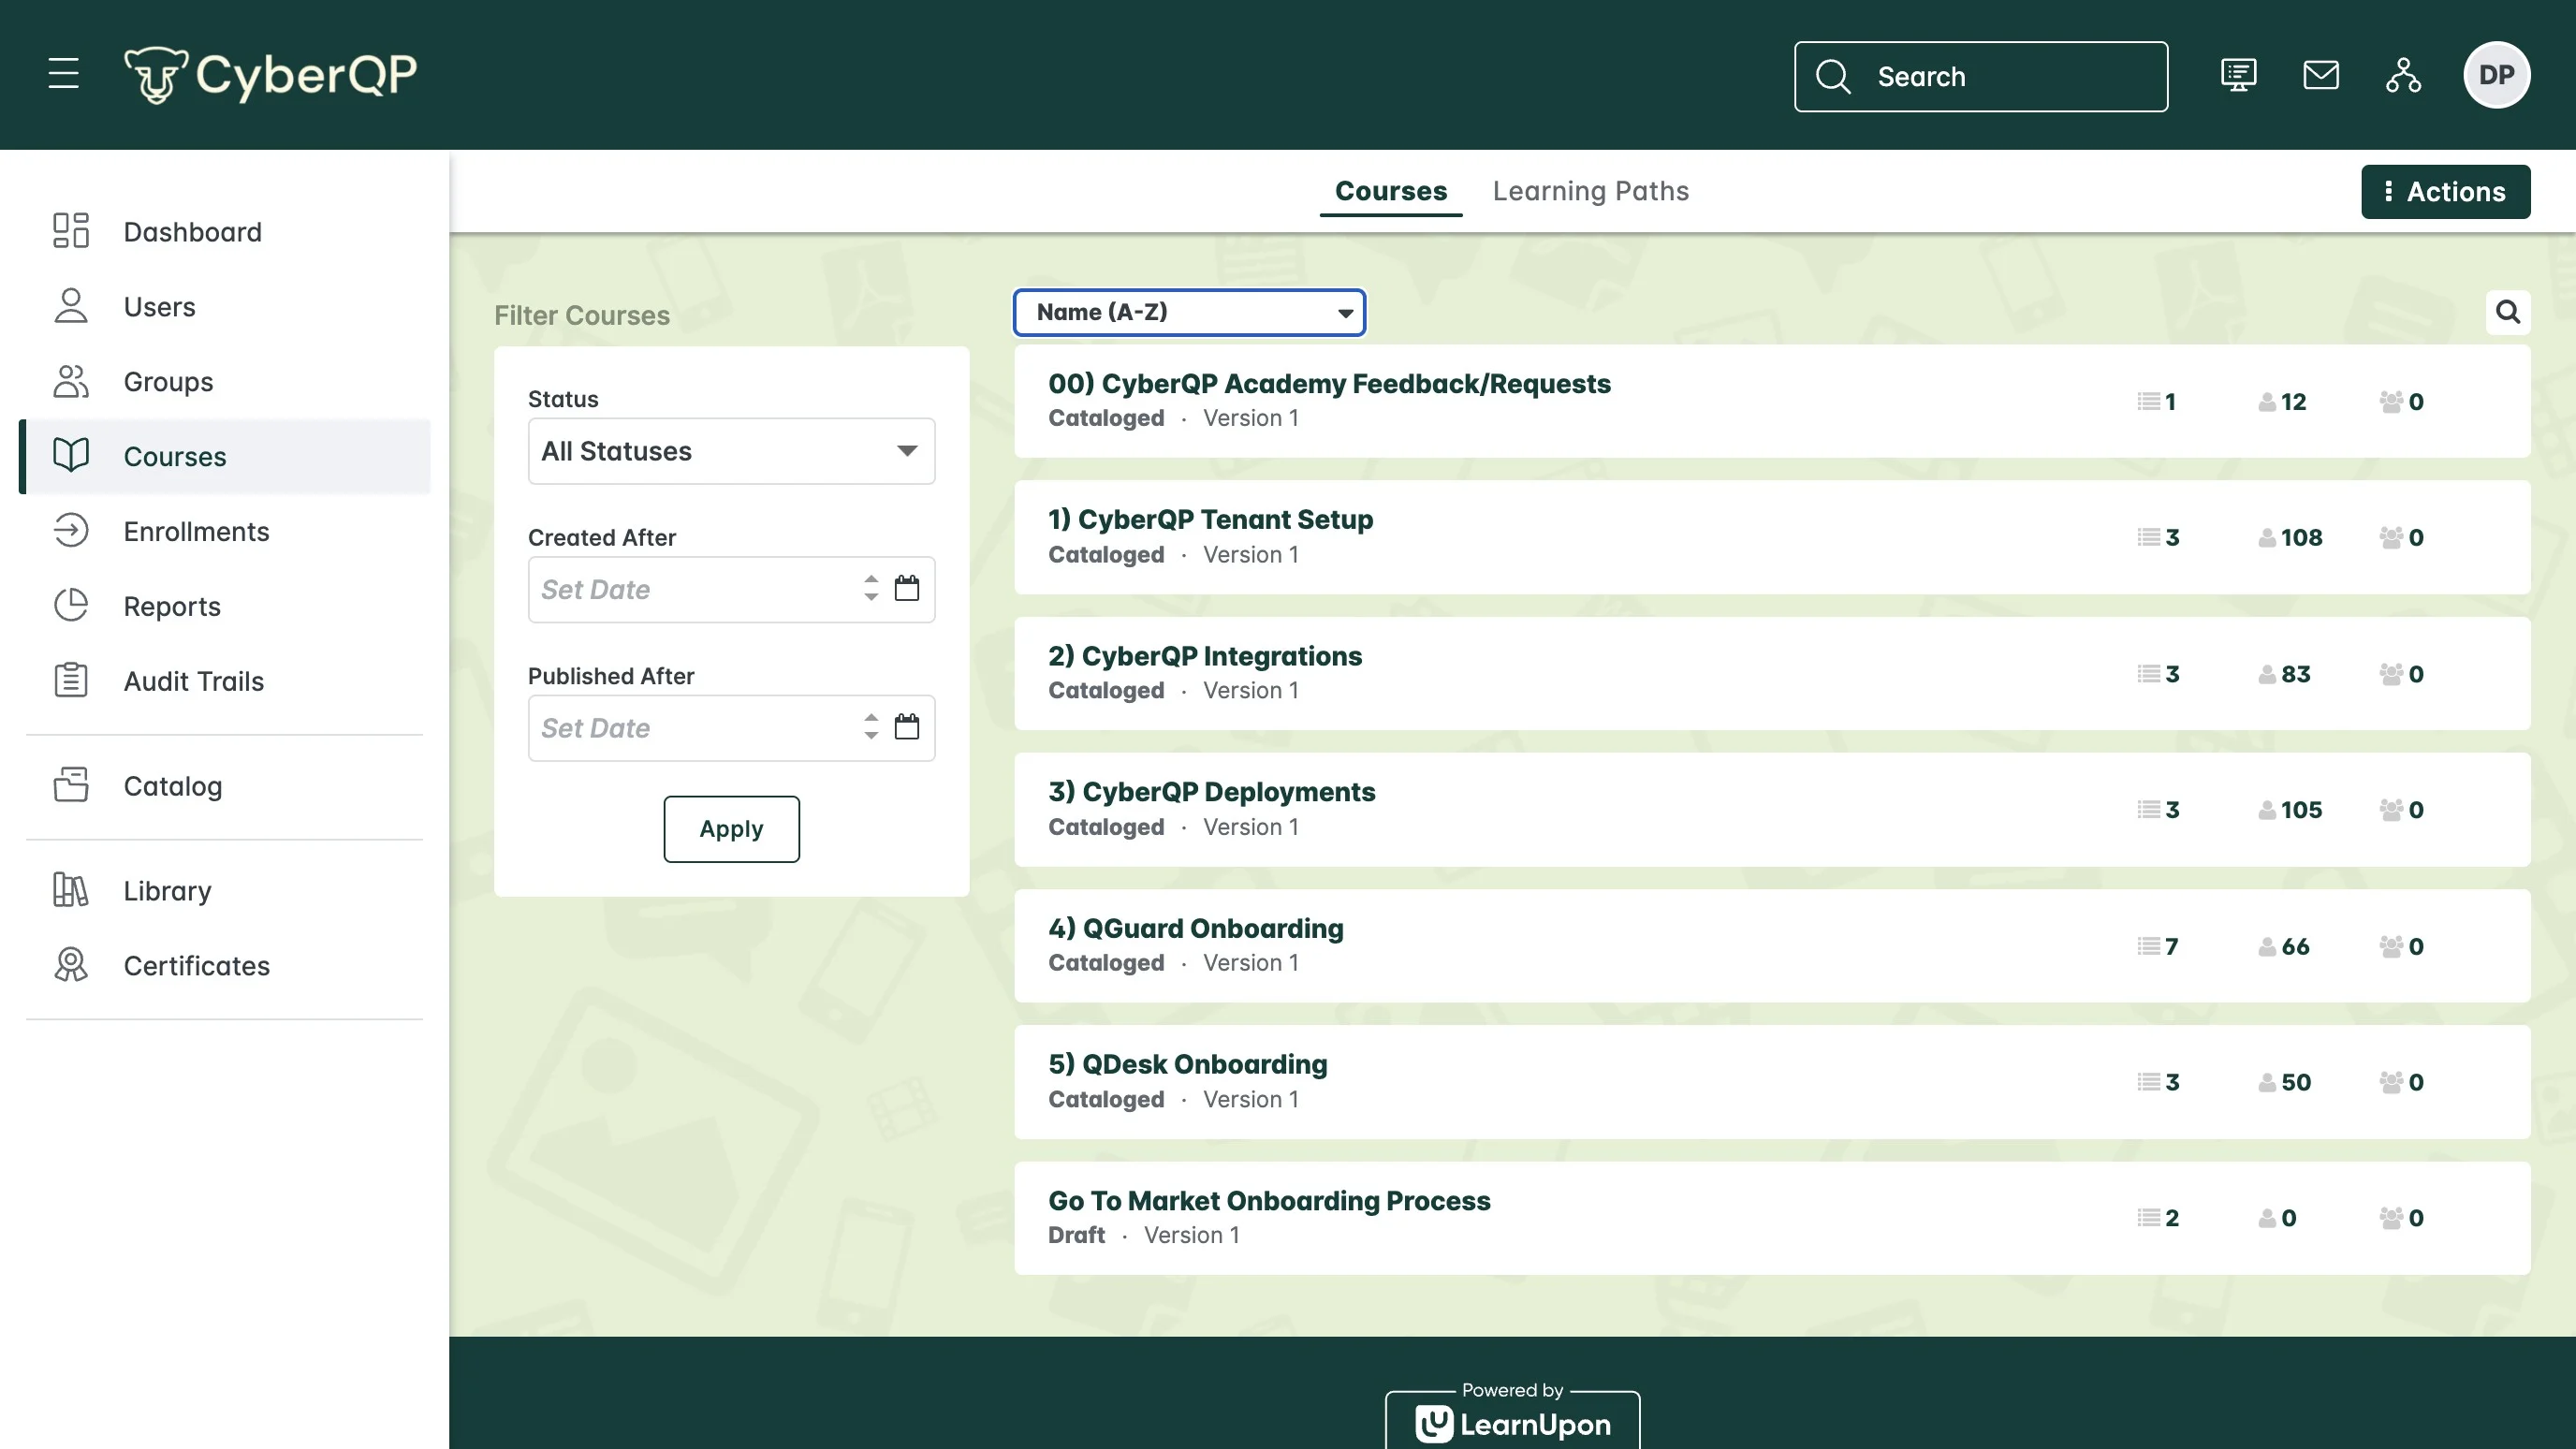Open Created After calendar picker
This screenshot has height=1449, width=2576.
907,588
